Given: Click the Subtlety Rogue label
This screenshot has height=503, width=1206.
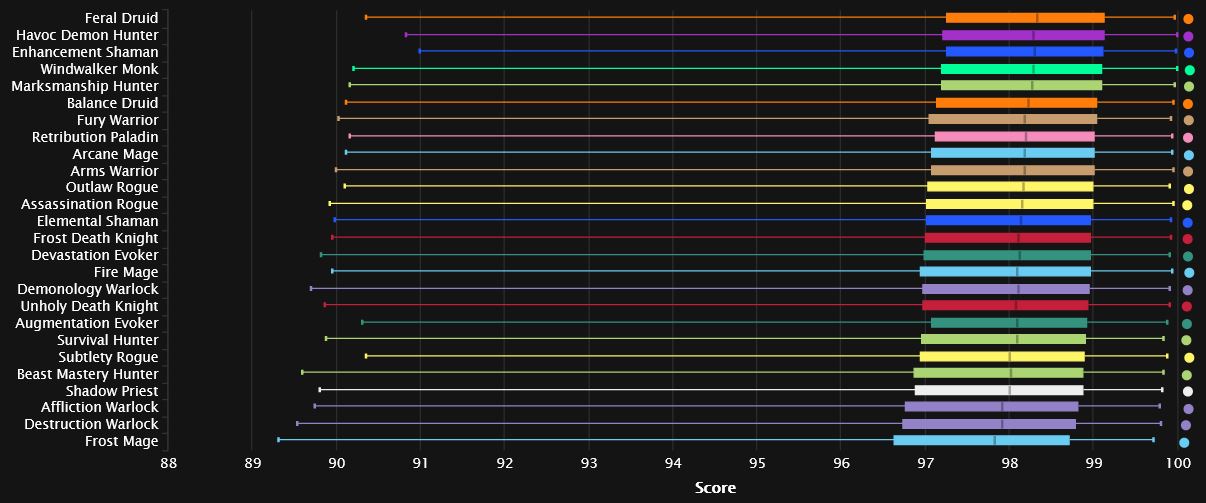Looking at the screenshot, I should coord(108,358).
